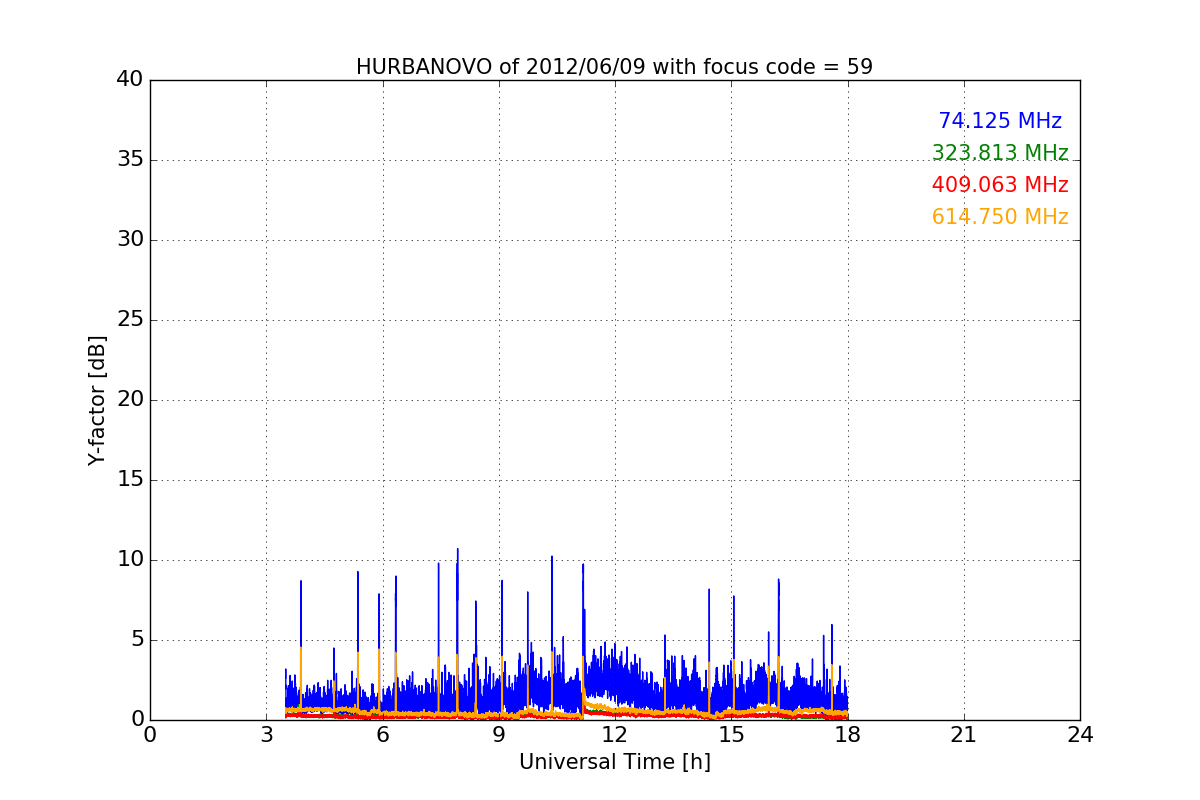Viewport: 1200px width, 800px height.
Task: Click y-axis tick label 15
Action: tap(130, 480)
